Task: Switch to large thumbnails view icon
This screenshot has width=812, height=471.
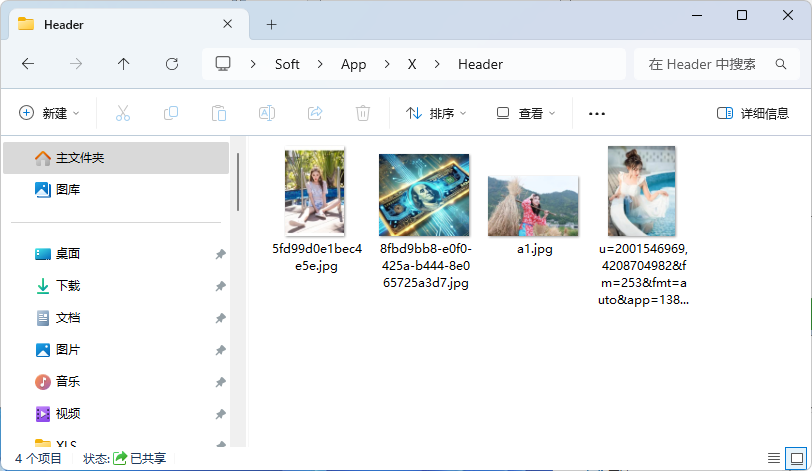Action: point(796,458)
